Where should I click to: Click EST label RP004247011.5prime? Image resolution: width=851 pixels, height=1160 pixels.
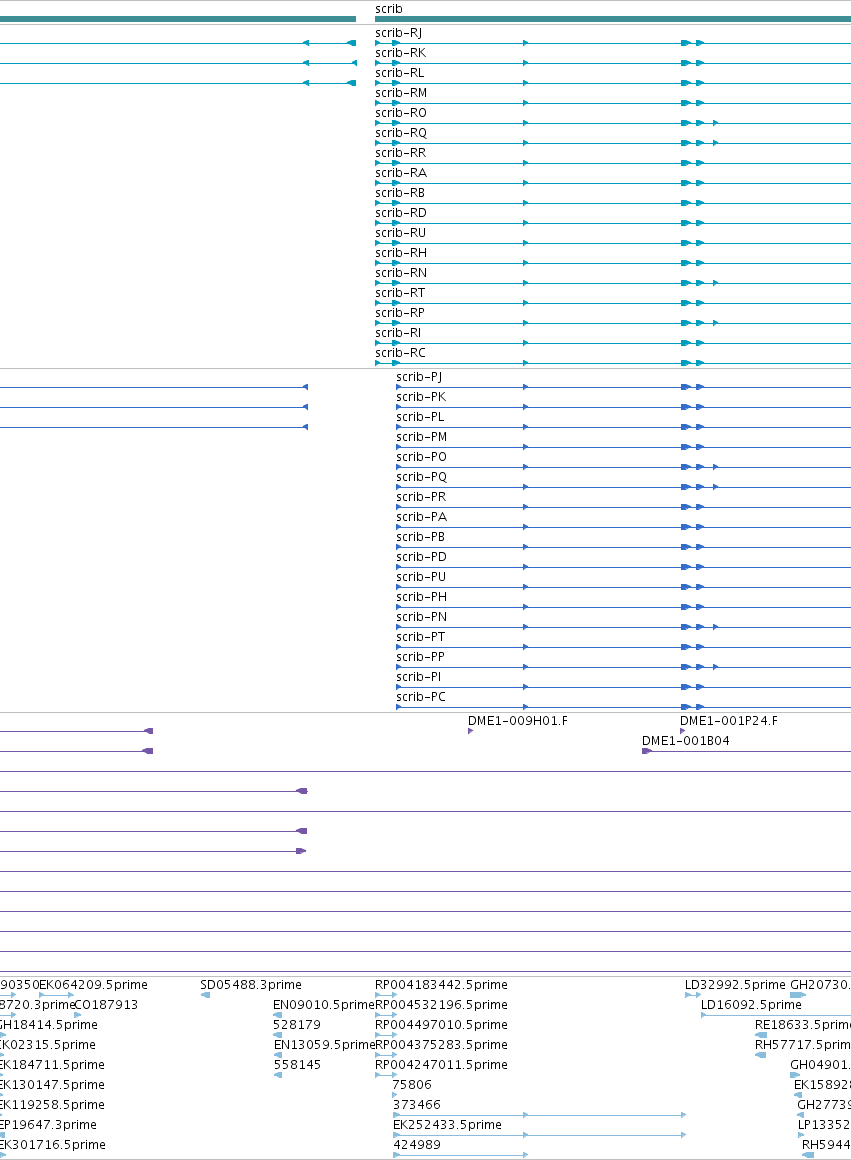click(442, 1065)
